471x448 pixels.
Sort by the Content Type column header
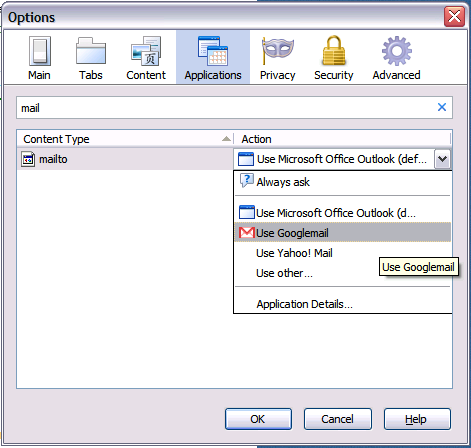125,139
